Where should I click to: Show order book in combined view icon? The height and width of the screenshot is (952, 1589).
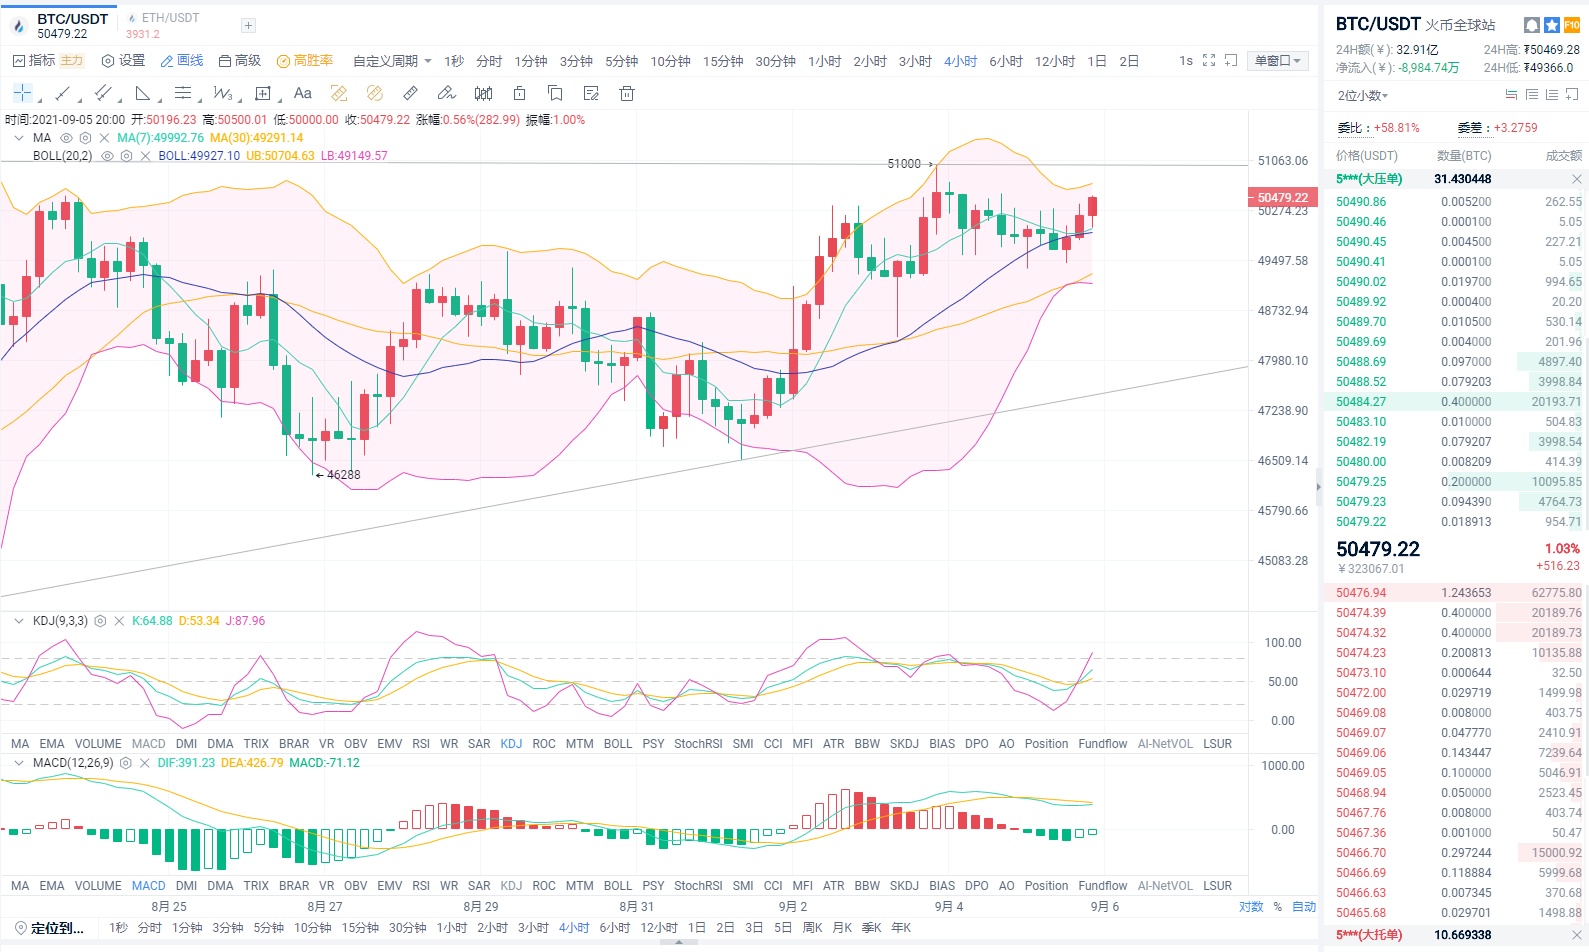[x=1511, y=95]
